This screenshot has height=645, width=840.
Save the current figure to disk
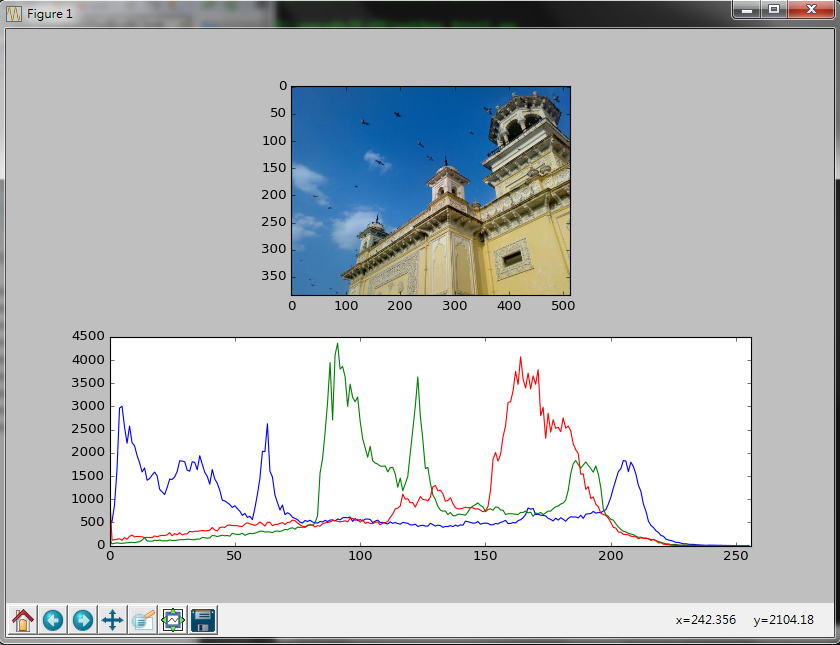click(x=202, y=620)
